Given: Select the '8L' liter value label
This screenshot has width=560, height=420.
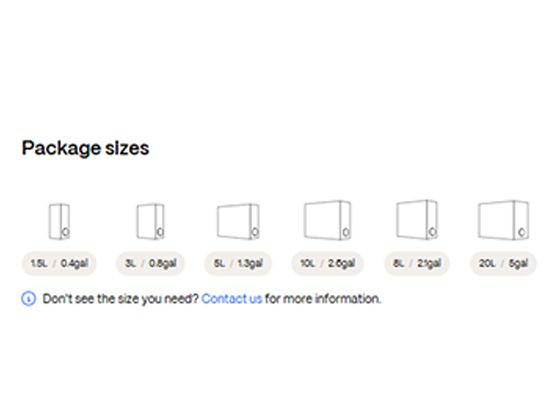Looking at the screenshot, I should click(399, 264).
